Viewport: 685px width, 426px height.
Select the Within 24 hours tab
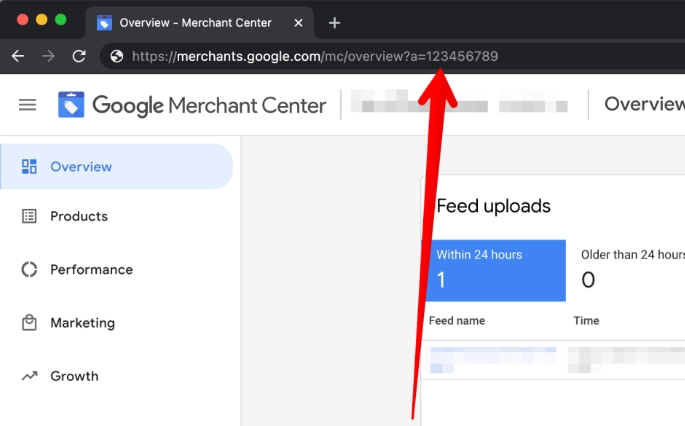pos(494,270)
